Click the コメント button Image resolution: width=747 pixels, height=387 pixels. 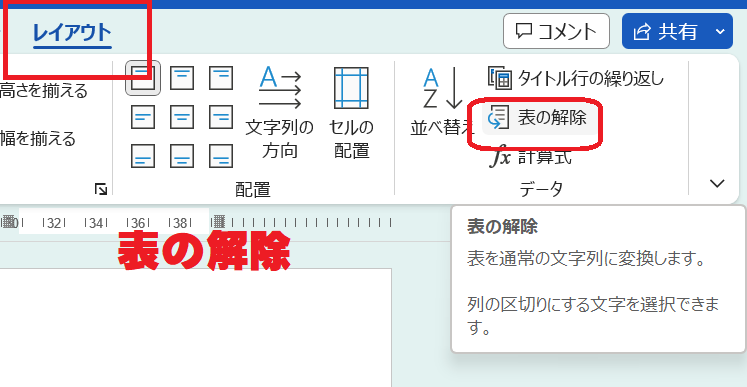click(556, 31)
